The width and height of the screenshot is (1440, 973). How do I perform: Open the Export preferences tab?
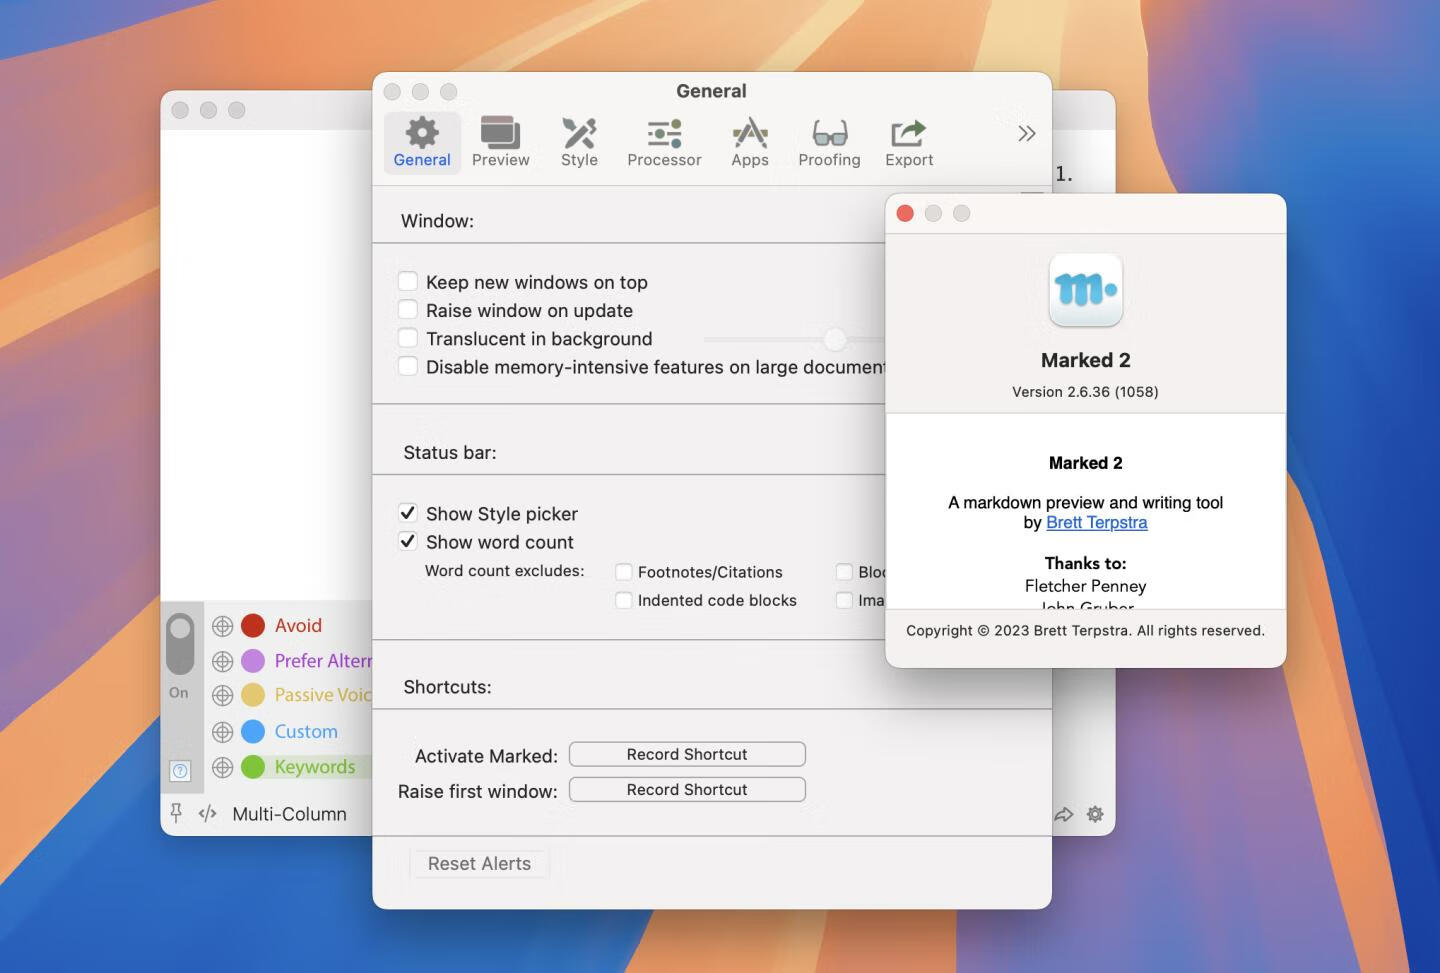coord(909,142)
